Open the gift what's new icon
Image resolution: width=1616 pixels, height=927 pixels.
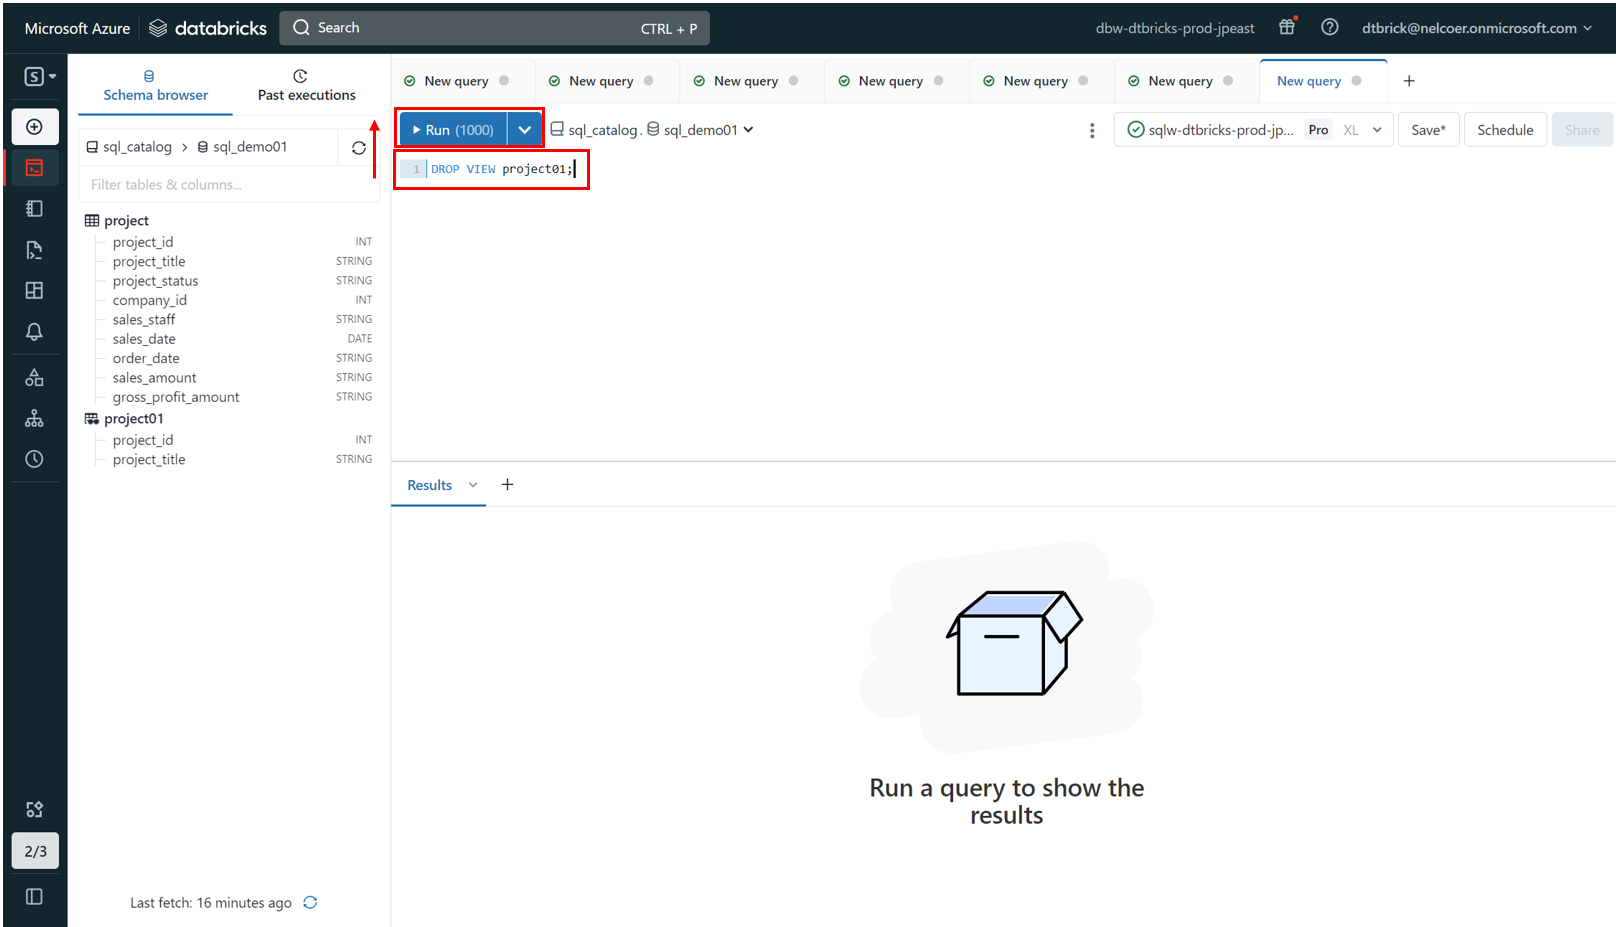1287,27
